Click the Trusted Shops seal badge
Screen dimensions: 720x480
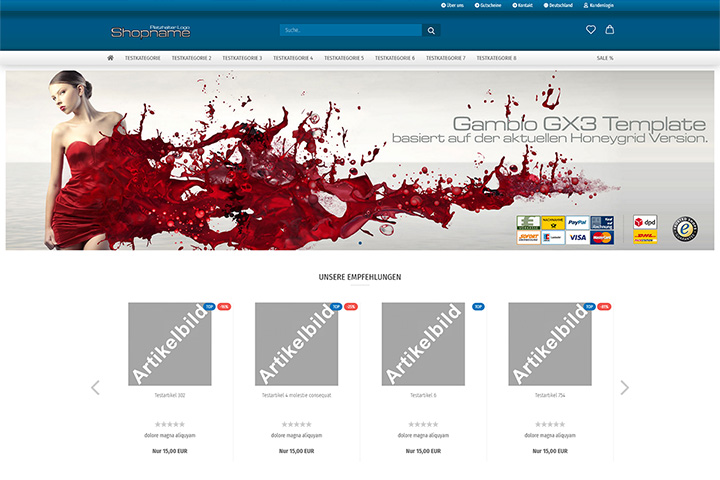(x=685, y=229)
